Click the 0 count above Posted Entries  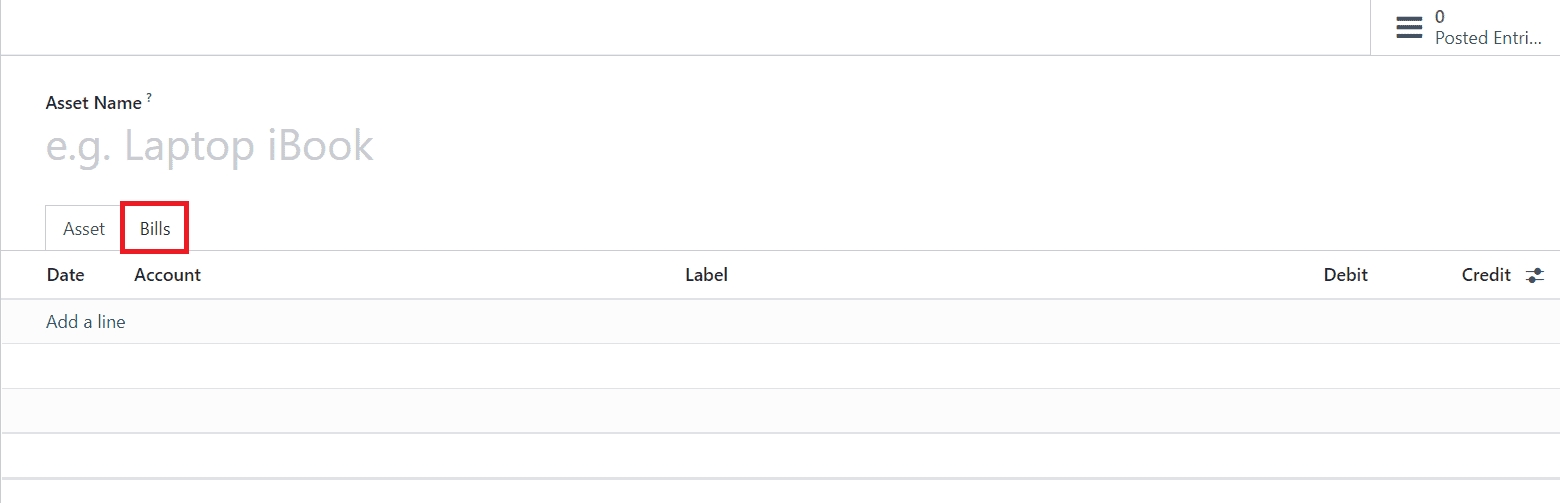pyautogui.click(x=1440, y=16)
